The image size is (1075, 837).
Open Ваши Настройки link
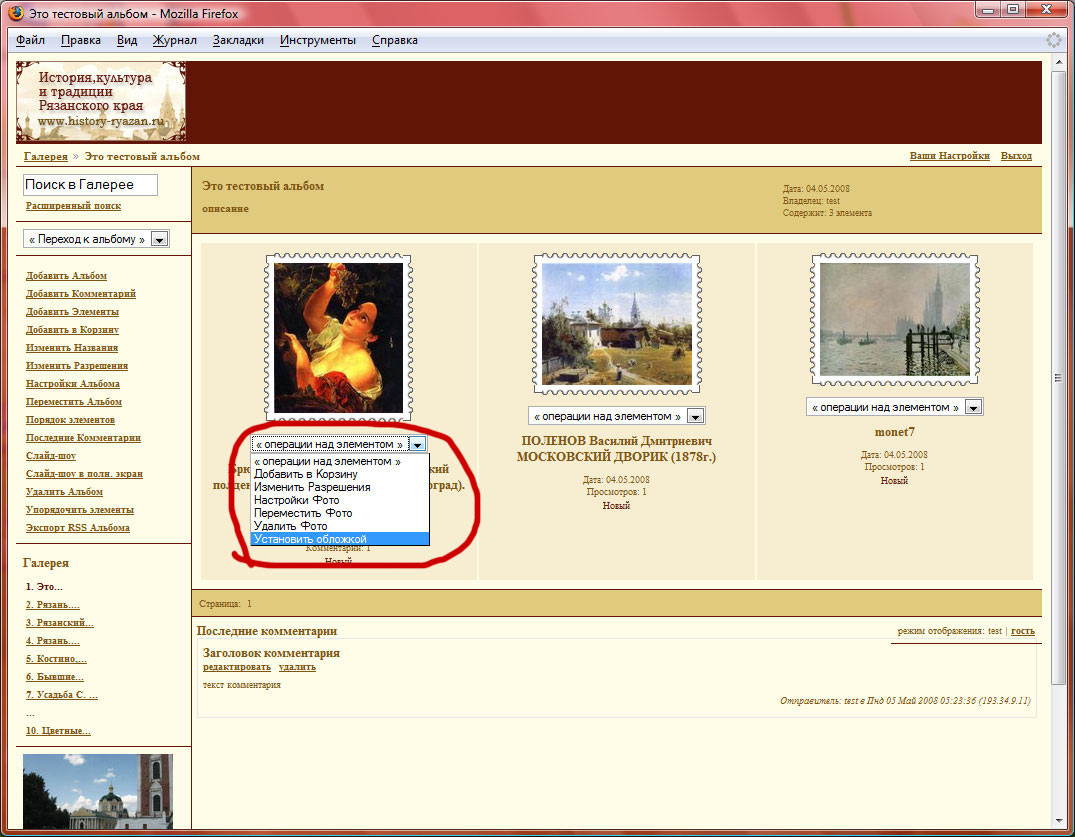pyautogui.click(x=950, y=156)
